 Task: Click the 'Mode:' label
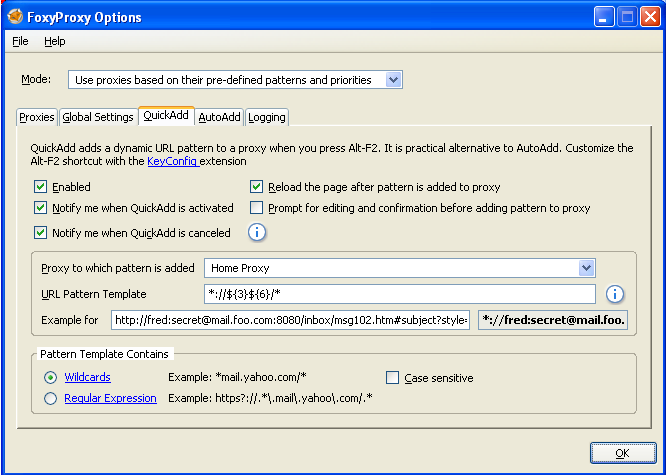[36, 79]
